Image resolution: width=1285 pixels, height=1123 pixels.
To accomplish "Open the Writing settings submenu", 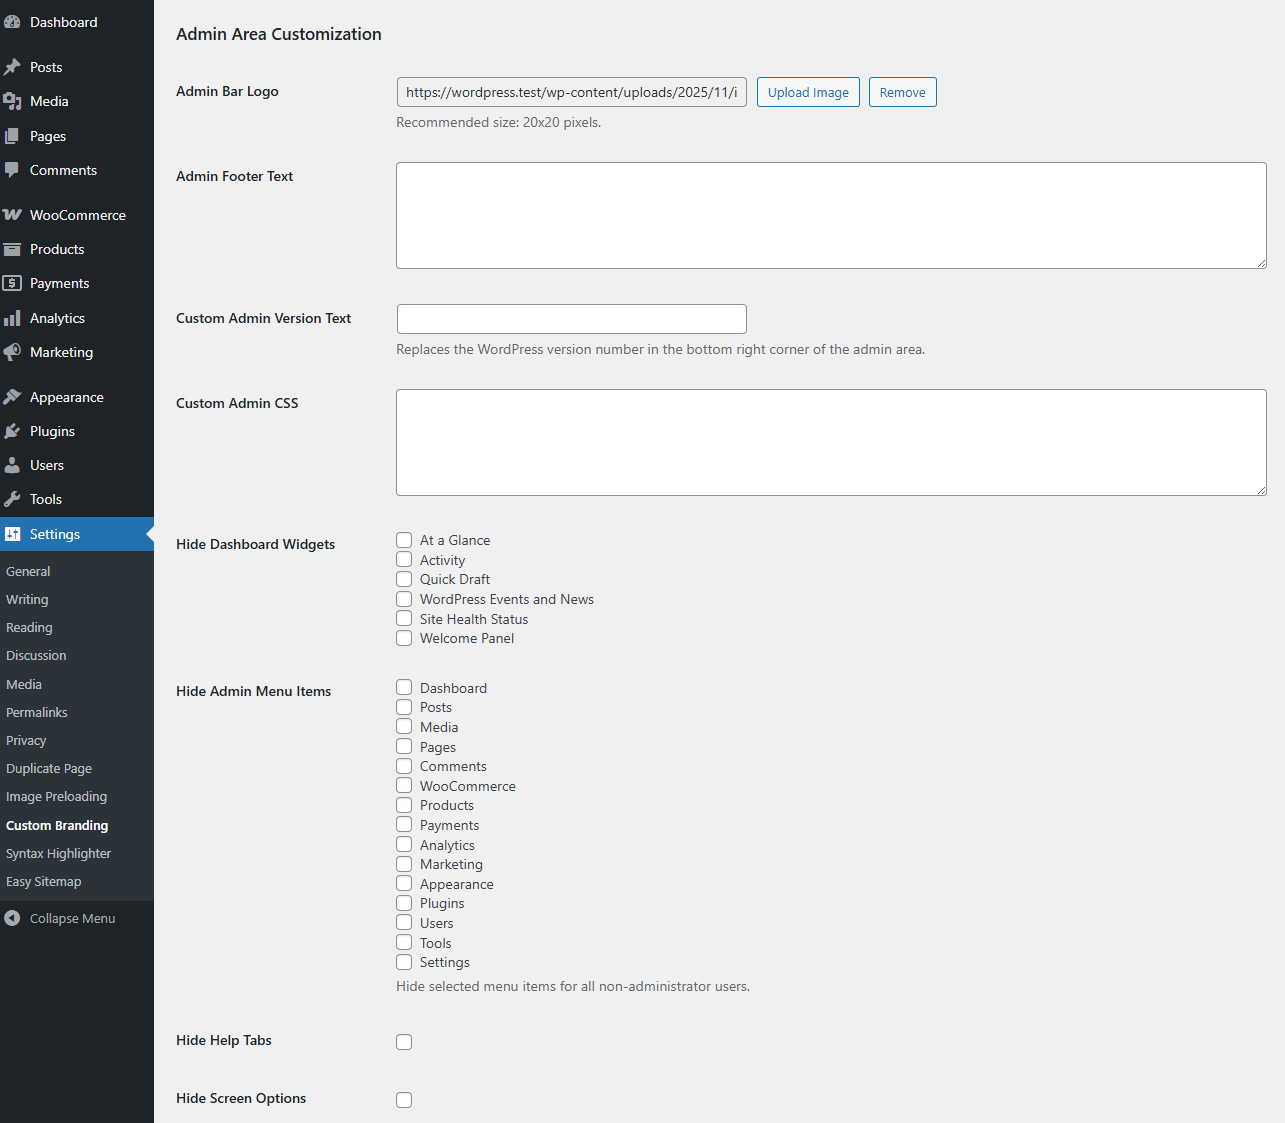I will point(27,599).
